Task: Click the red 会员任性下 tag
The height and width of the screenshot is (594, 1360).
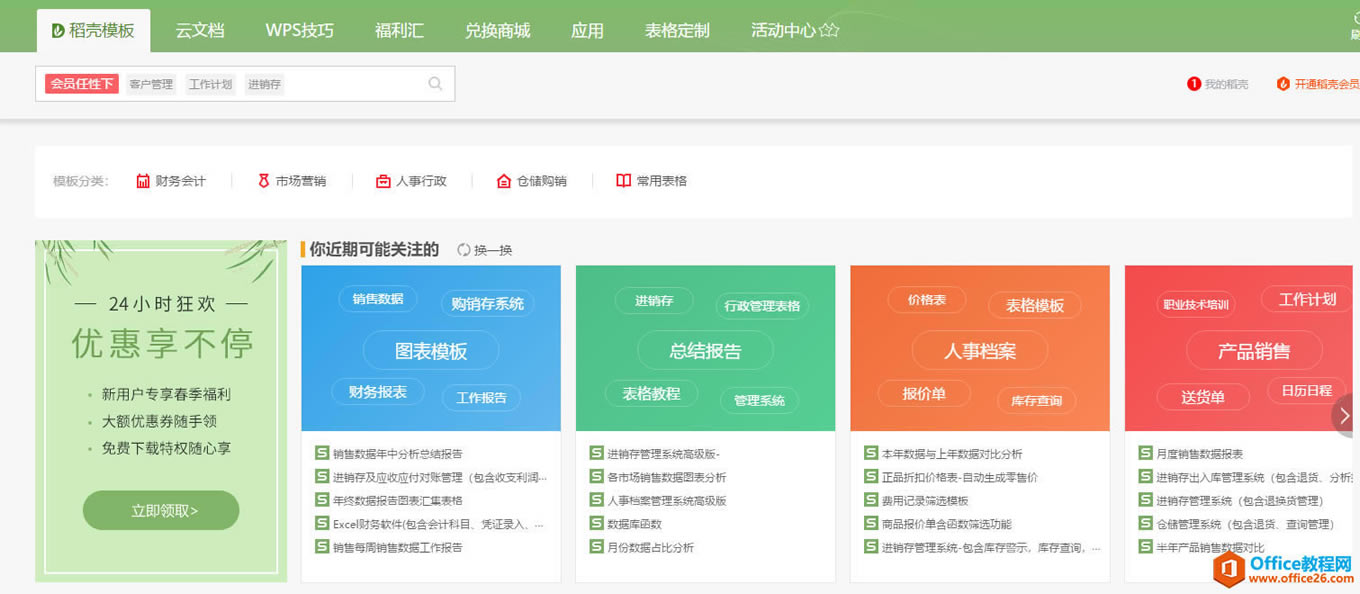Action: pyautogui.click(x=82, y=84)
